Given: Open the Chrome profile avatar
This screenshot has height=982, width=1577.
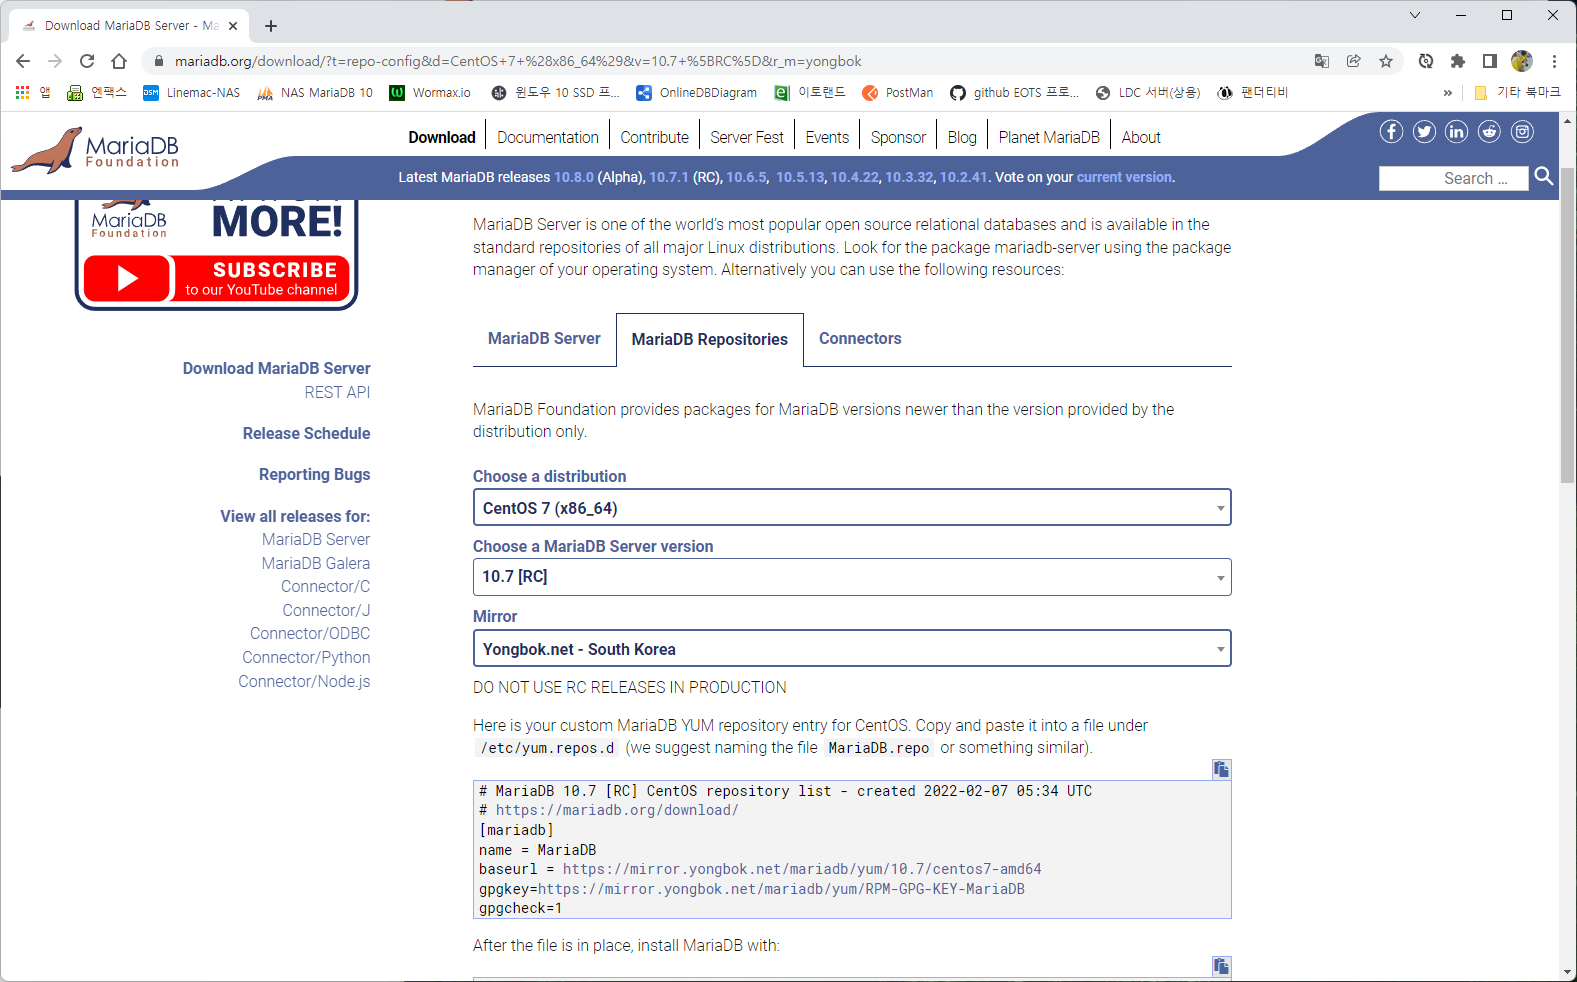Looking at the screenshot, I should click(1522, 61).
